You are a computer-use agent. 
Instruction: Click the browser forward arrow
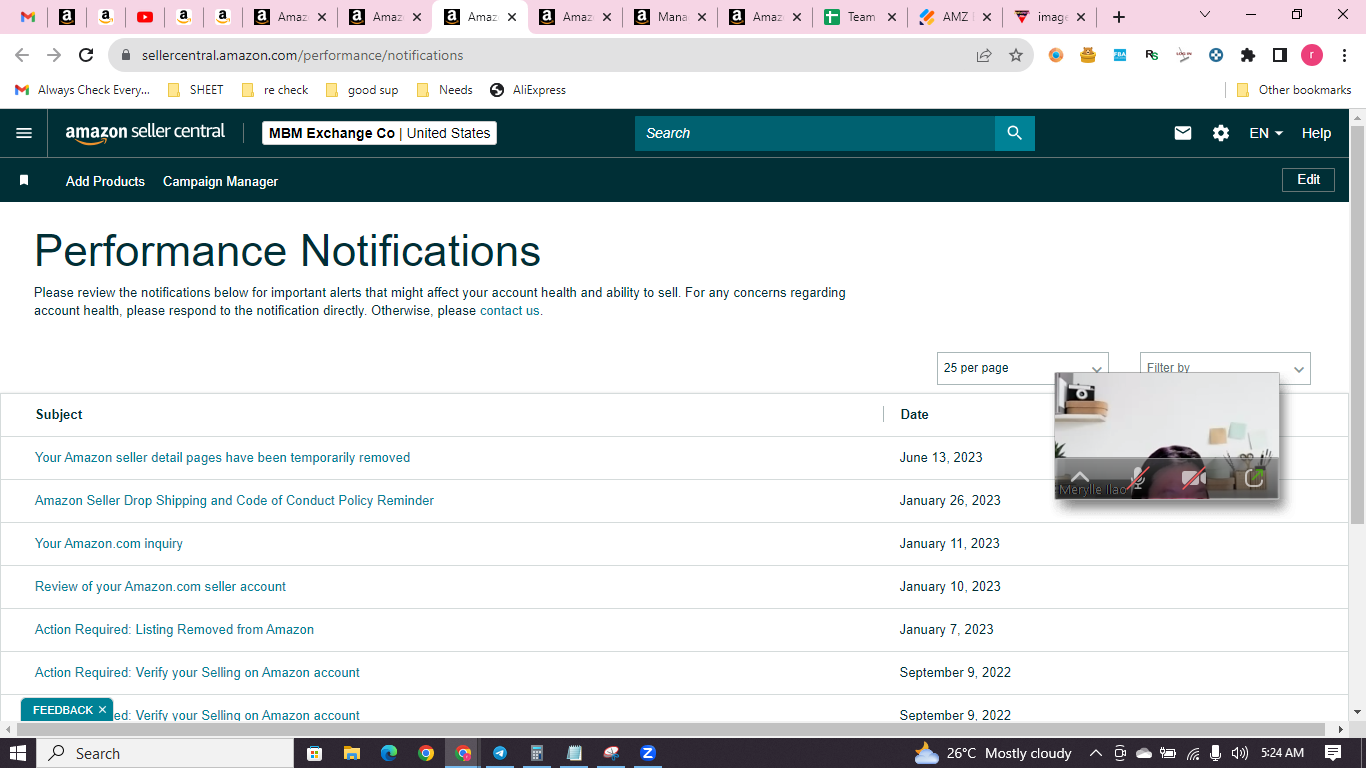pyautogui.click(x=54, y=55)
